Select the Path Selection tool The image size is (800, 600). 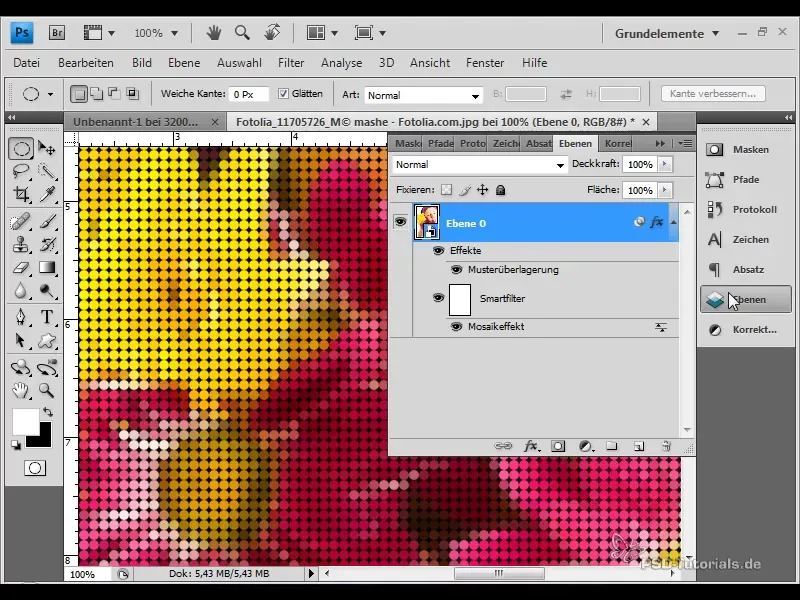coord(21,340)
